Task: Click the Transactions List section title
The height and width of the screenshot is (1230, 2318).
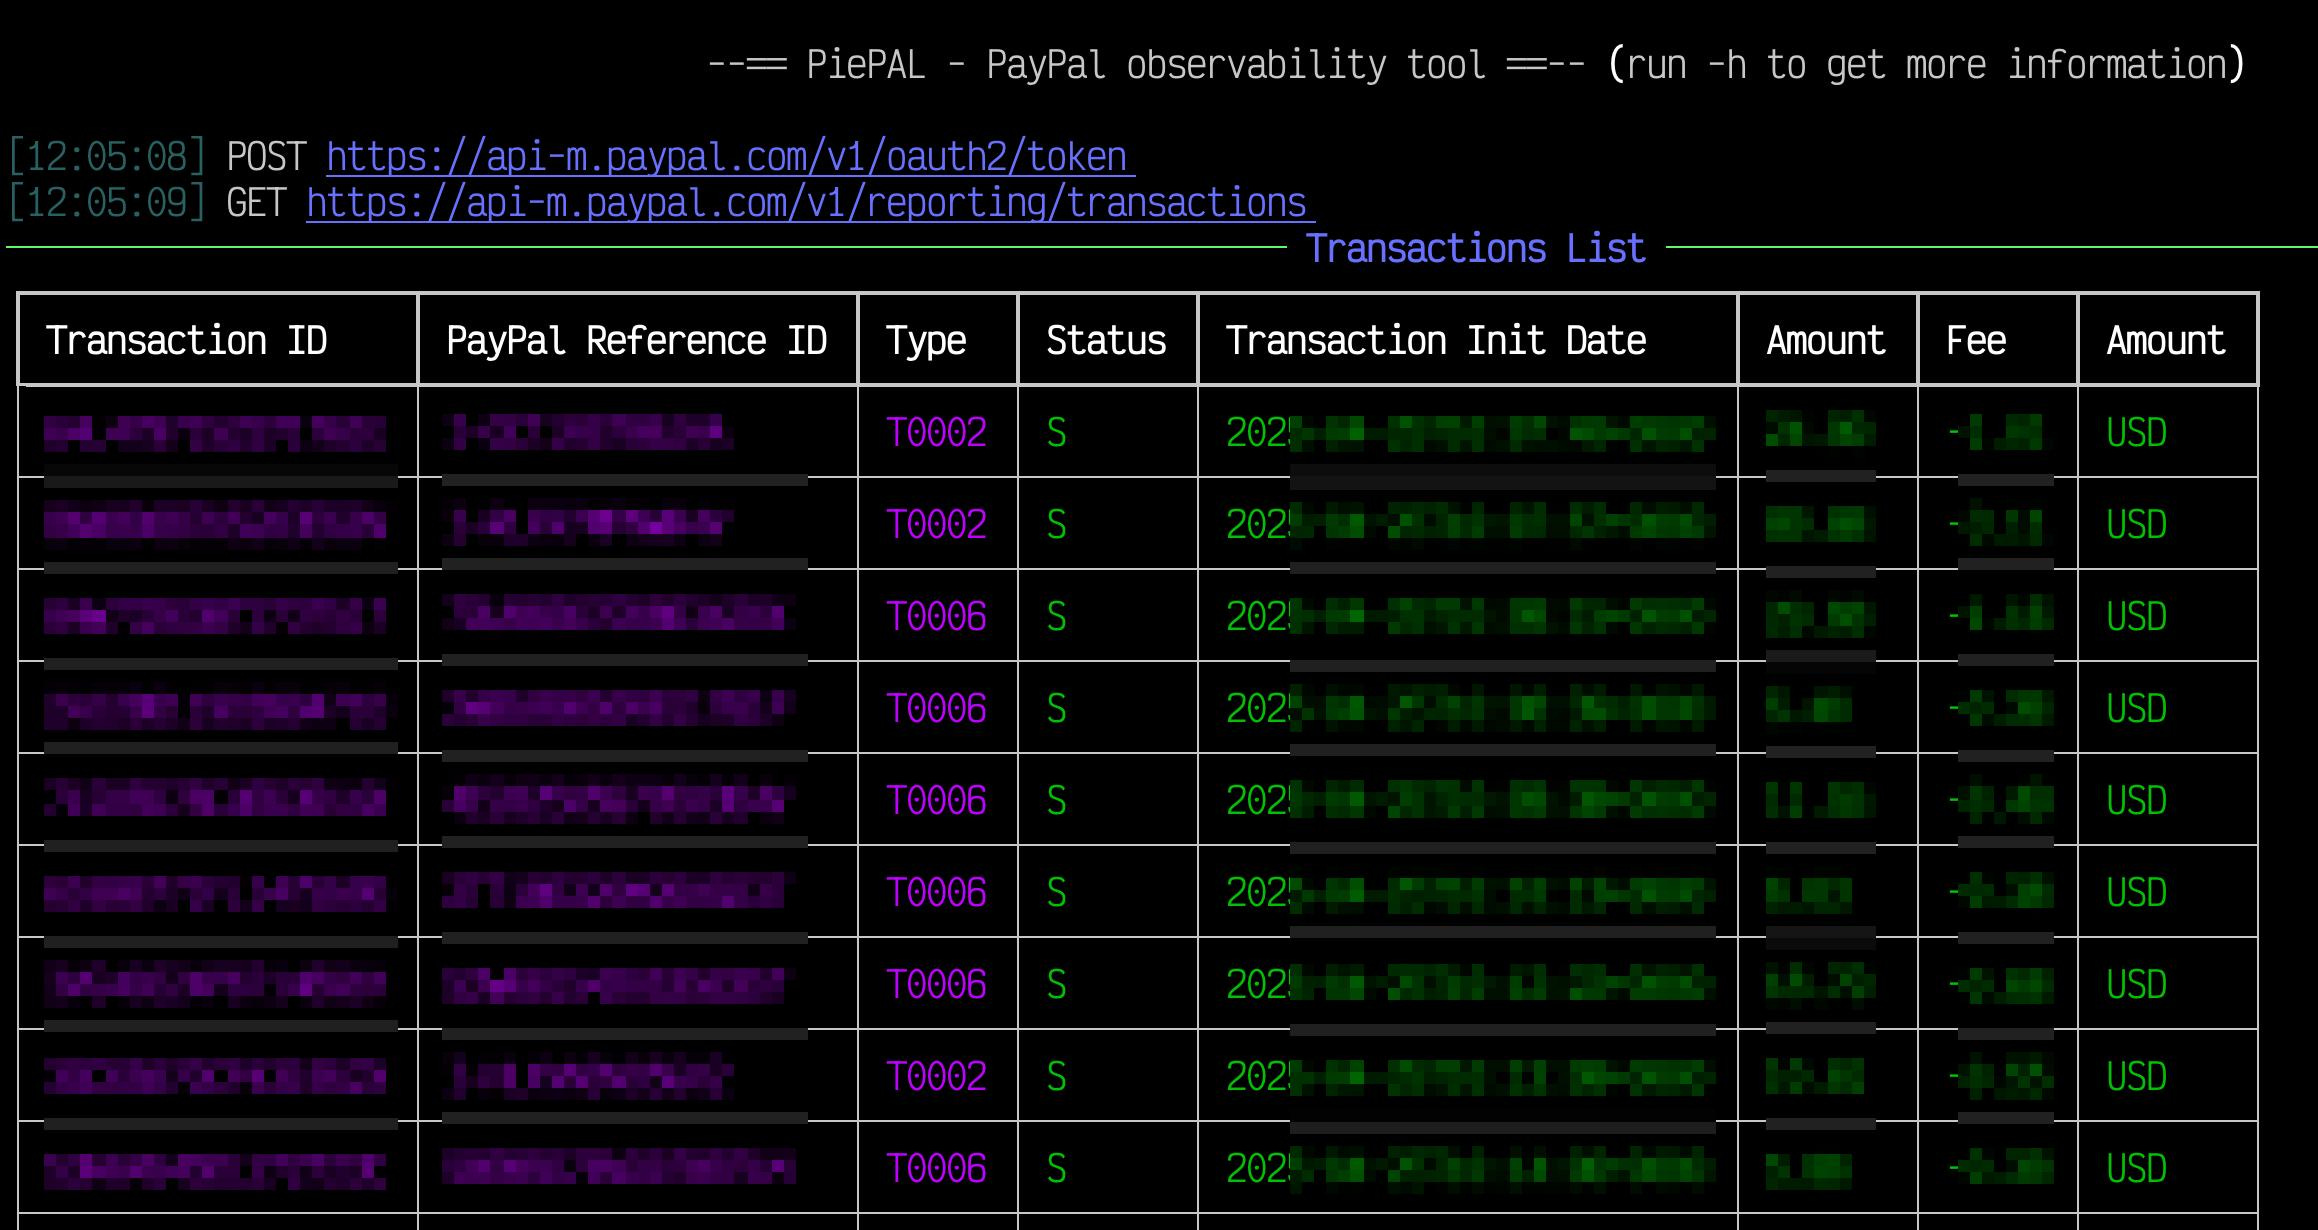Action: (1475, 248)
